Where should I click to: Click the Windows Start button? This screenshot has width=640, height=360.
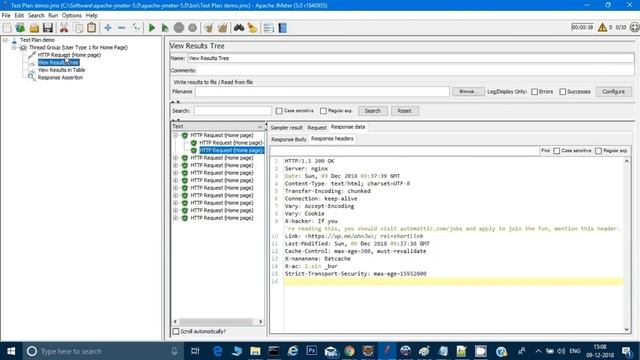click(x=11, y=351)
